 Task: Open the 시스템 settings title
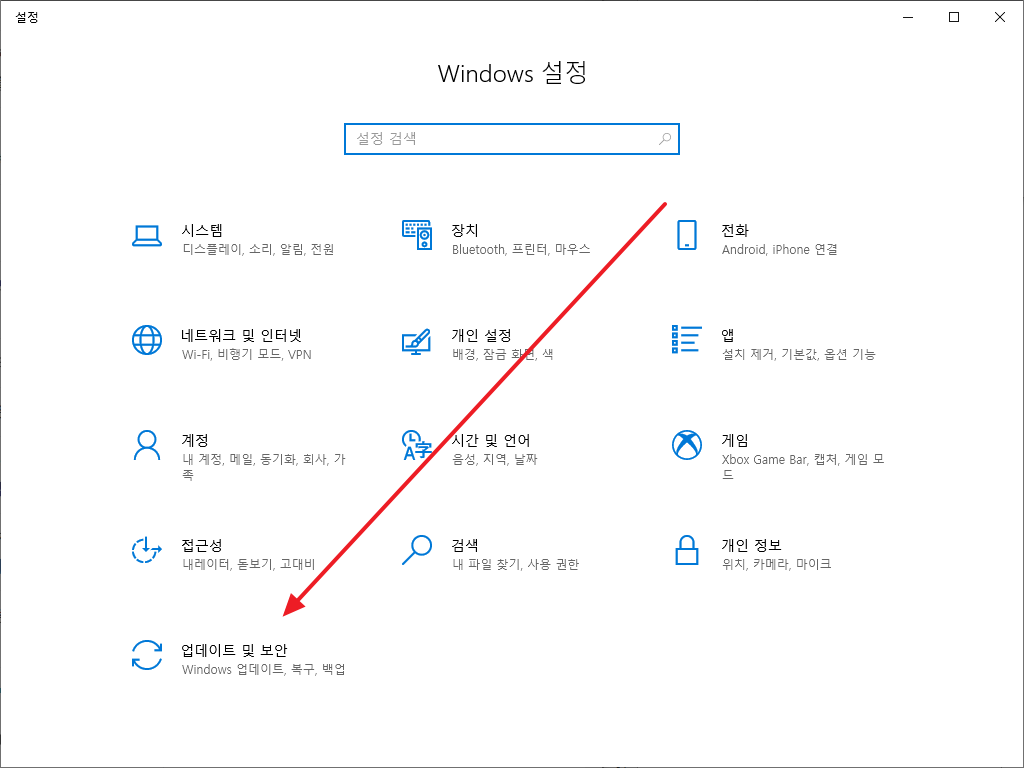(202, 231)
